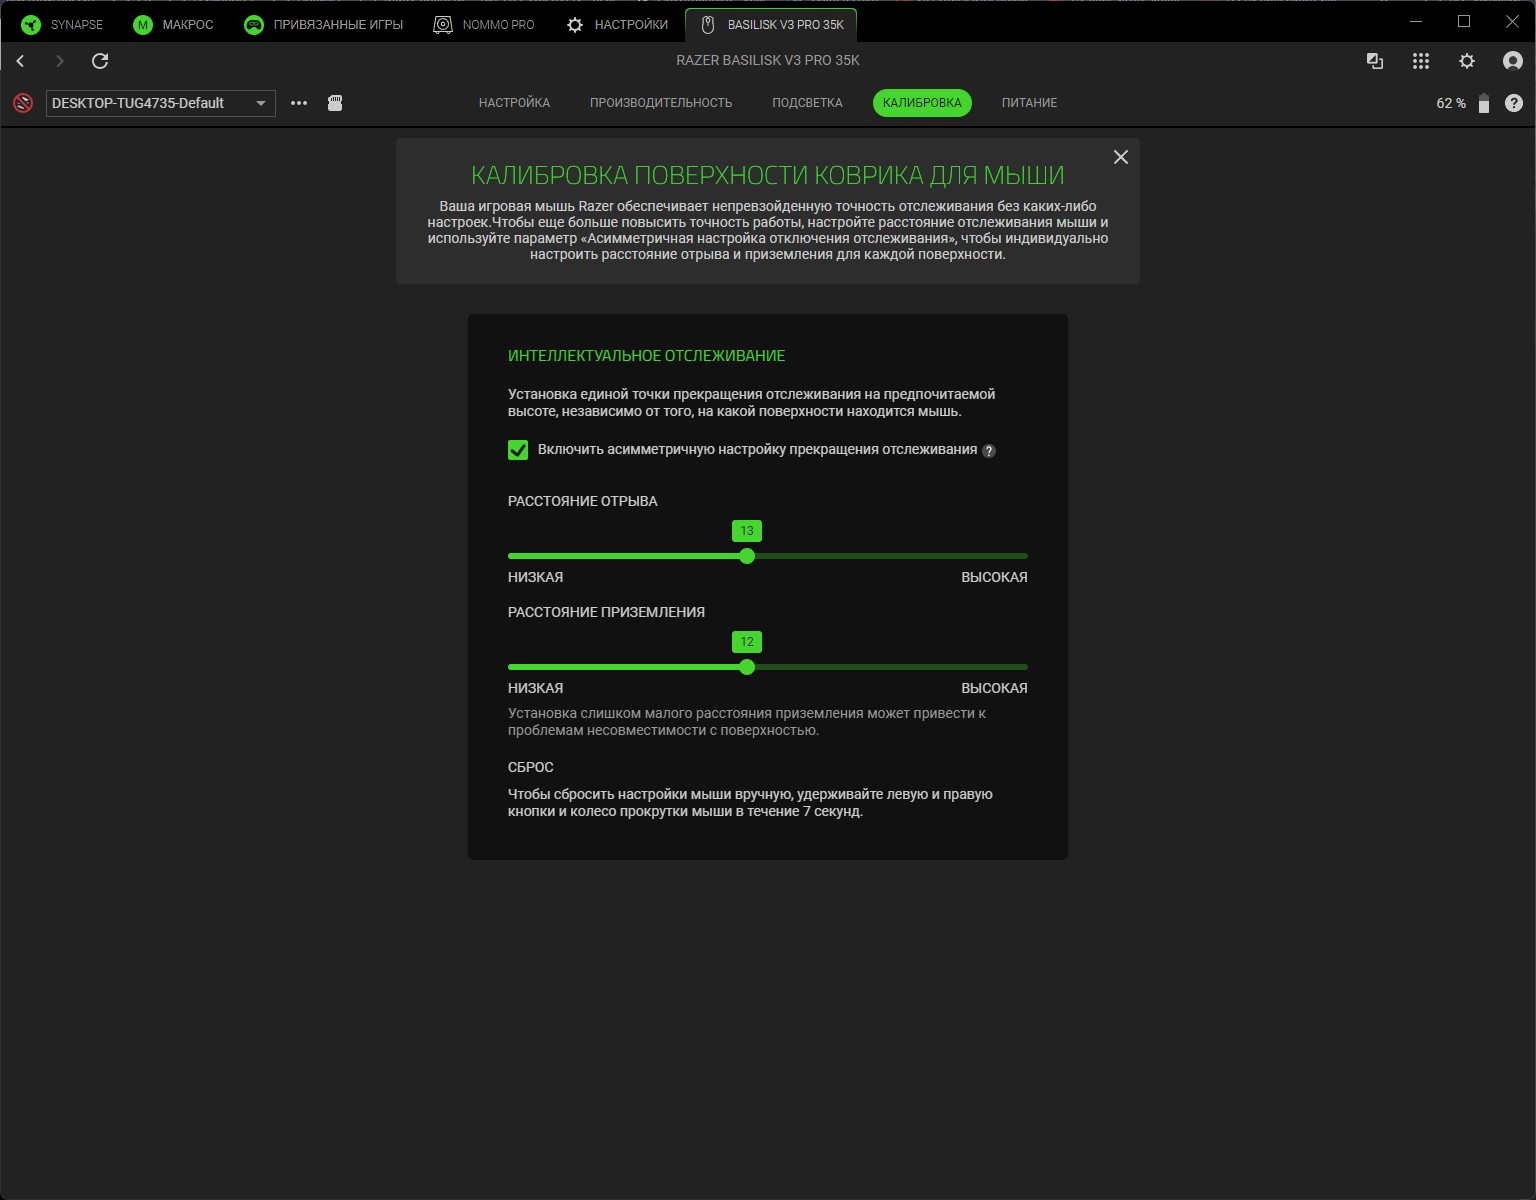Click the overlapping windows icon in header

pyautogui.click(x=1375, y=61)
